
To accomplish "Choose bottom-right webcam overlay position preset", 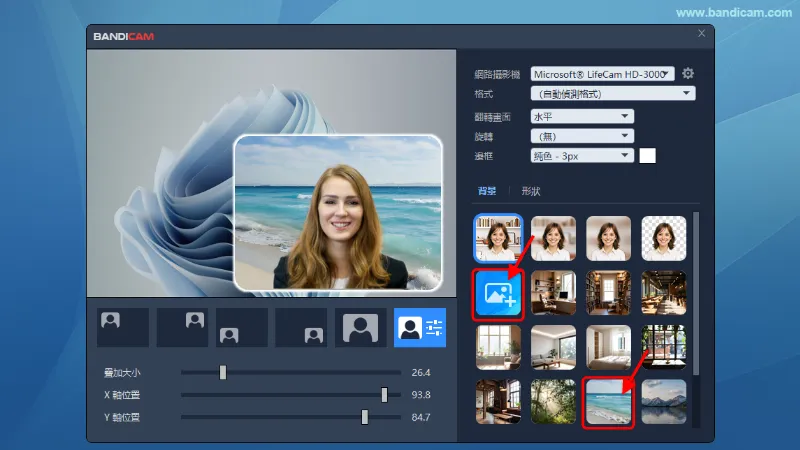I will pyautogui.click(x=301, y=328).
